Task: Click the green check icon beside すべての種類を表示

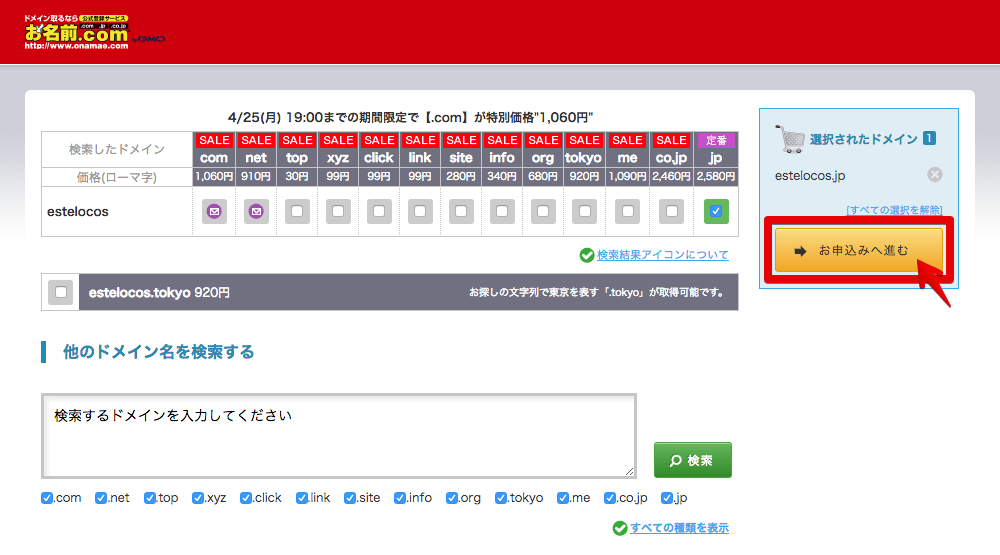Action: tap(620, 528)
